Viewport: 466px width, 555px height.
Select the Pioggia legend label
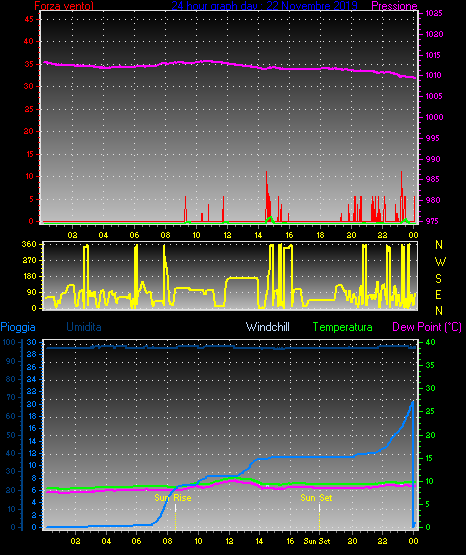[18, 327]
